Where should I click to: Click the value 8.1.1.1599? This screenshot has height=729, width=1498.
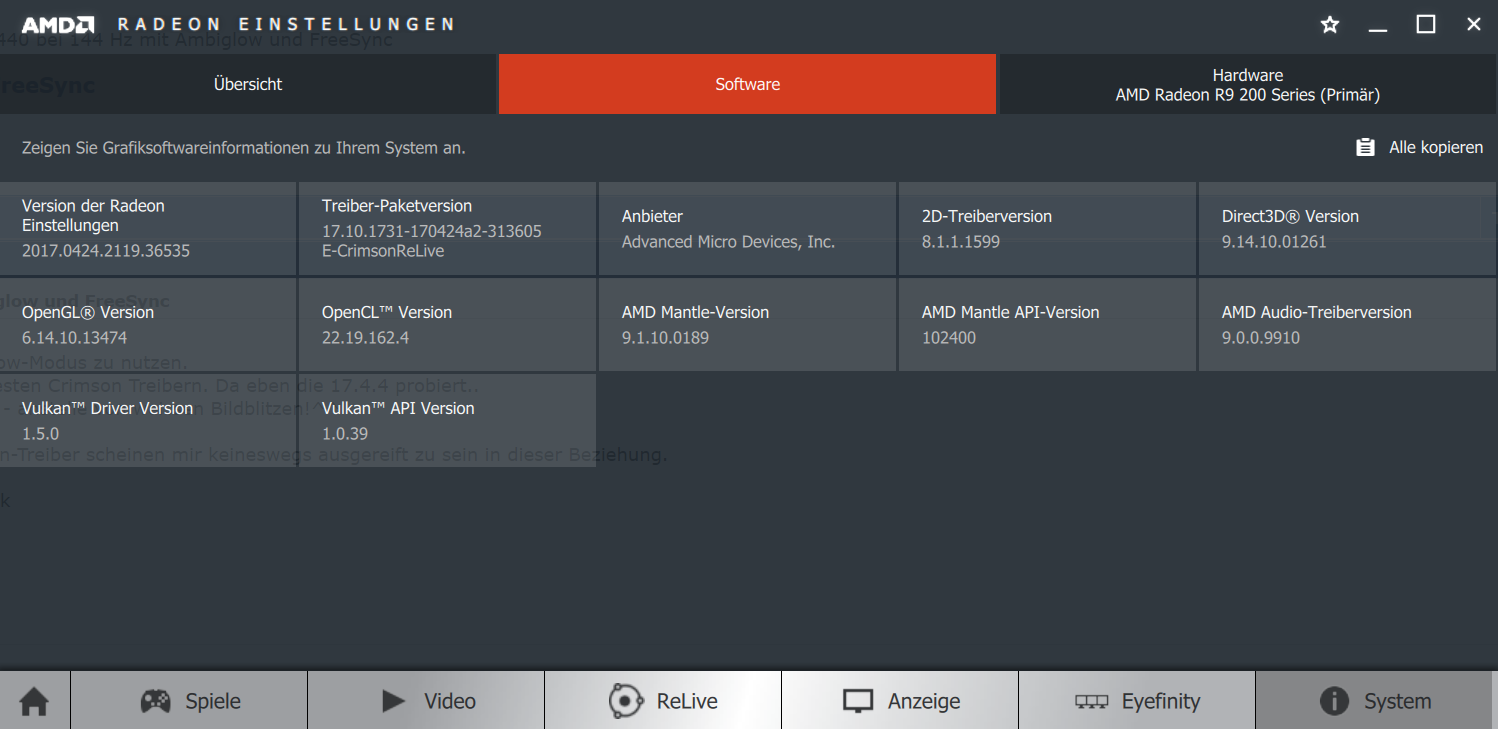pyautogui.click(x=961, y=242)
